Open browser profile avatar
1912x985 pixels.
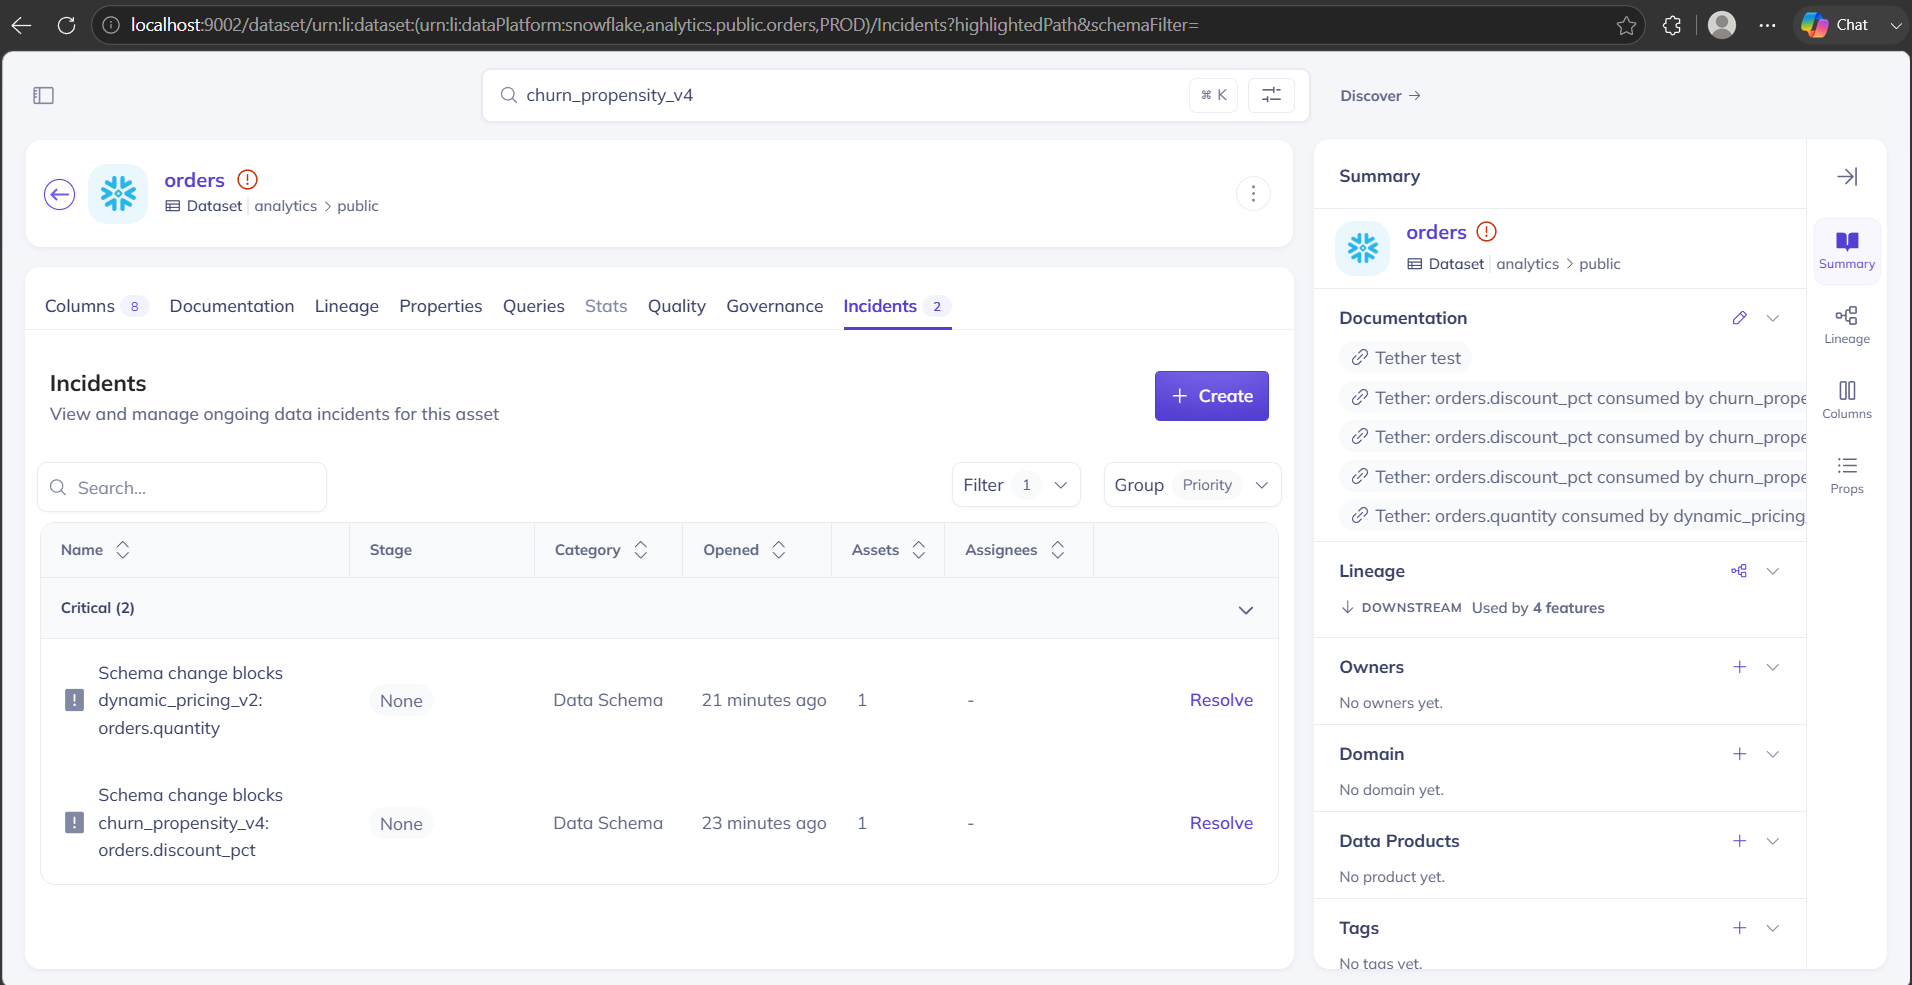tap(1722, 25)
